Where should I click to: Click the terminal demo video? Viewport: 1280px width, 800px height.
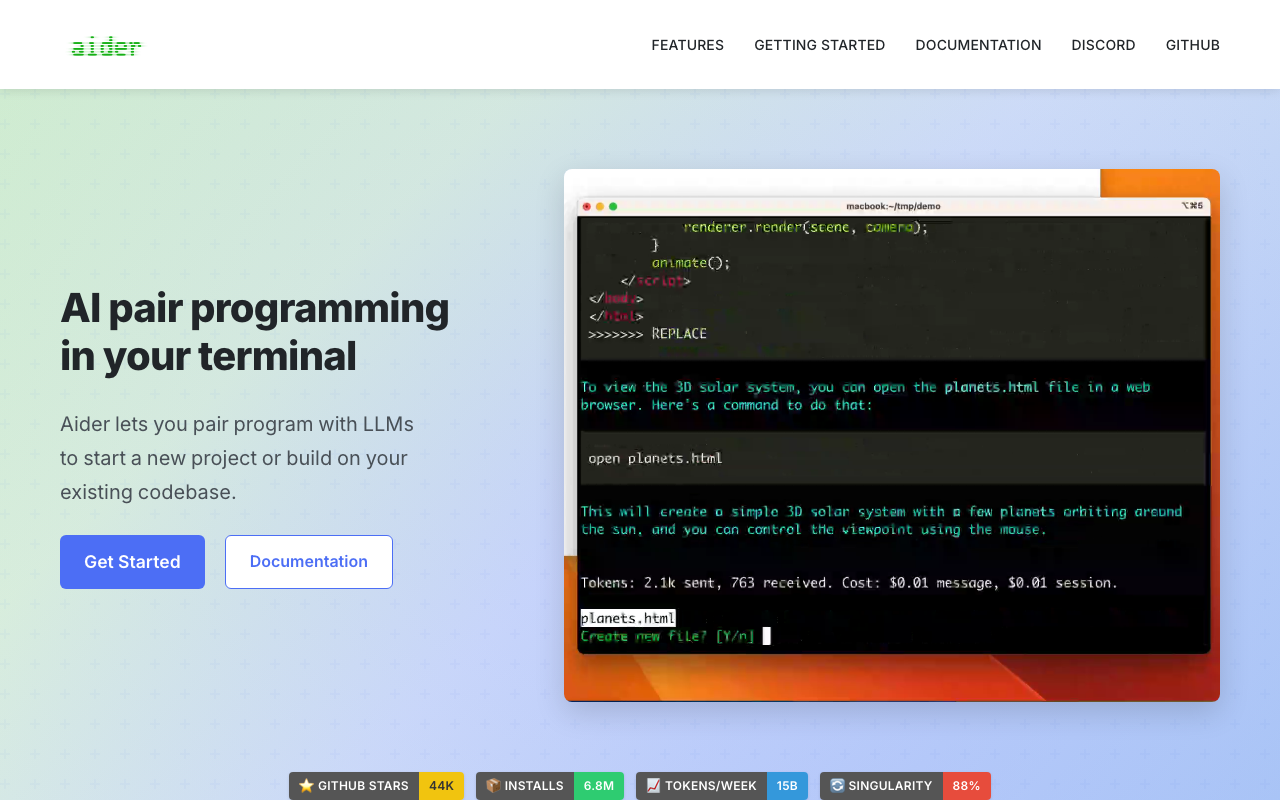(x=892, y=435)
